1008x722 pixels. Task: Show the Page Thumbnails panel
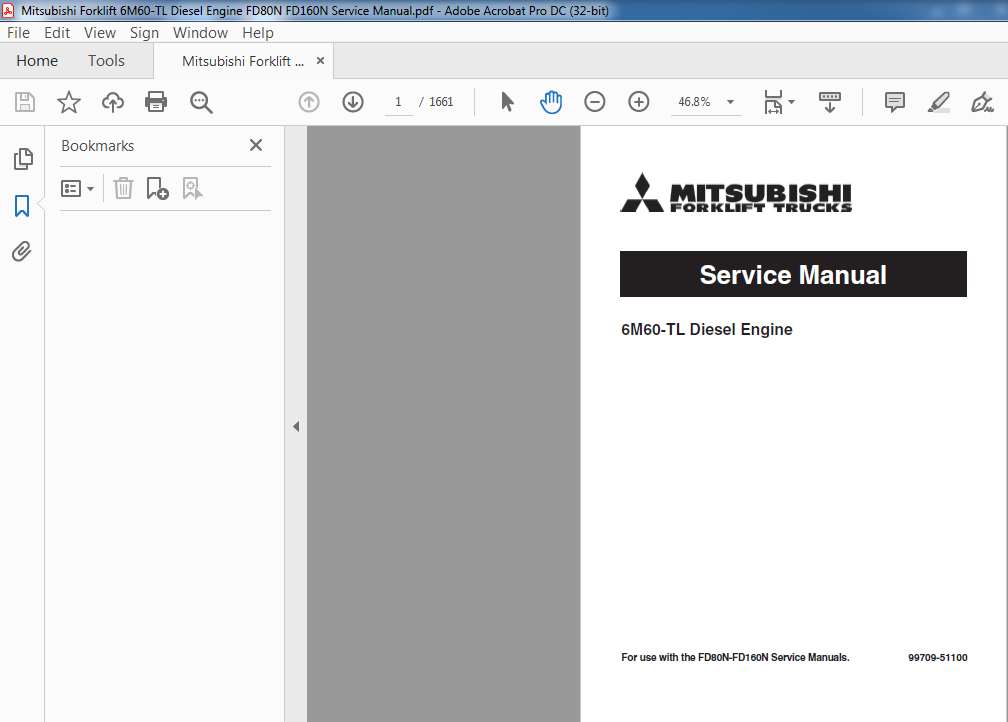22,159
